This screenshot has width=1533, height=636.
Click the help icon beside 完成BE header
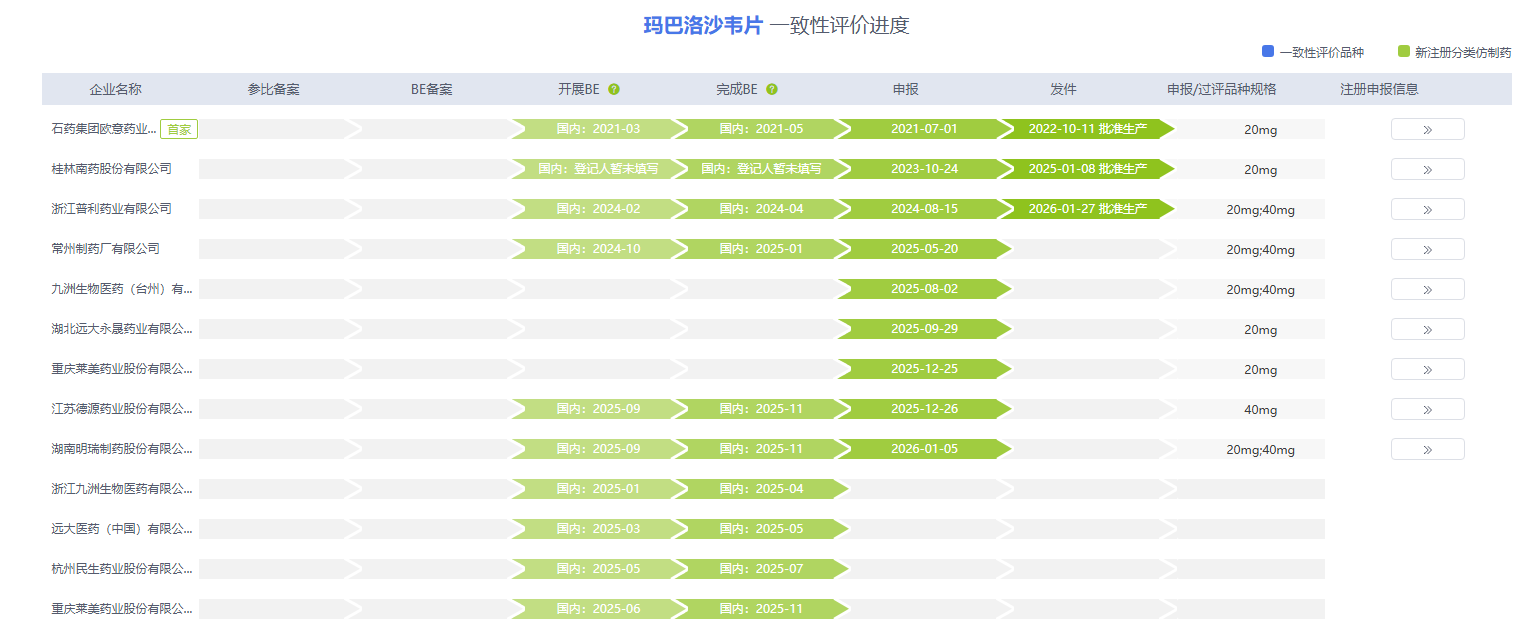772,89
